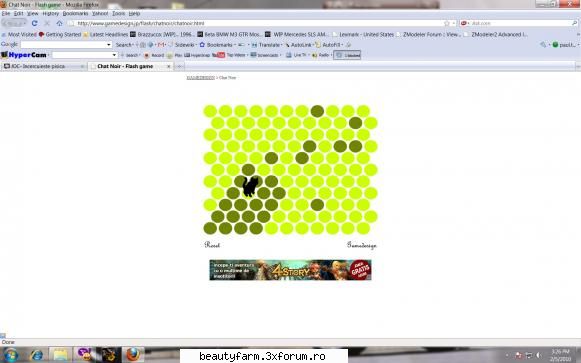Open the Yahoo! menu
The image size is (581, 363).
point(100,13)
